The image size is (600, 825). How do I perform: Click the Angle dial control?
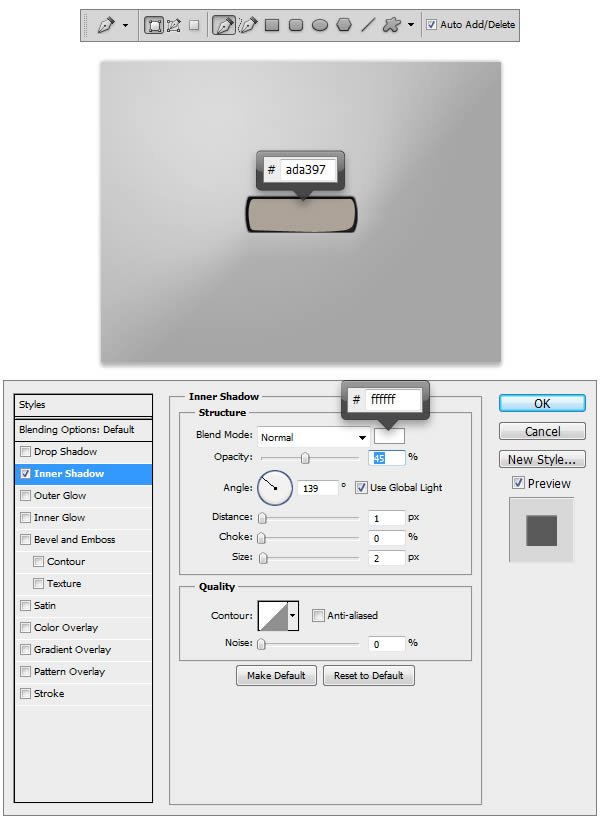pyautogui.click(x=275, y=488)
